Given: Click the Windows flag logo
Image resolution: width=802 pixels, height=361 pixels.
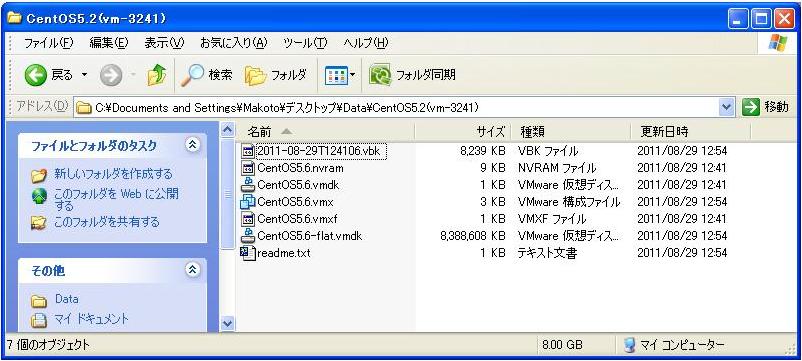Looking at the screenshot, I should tap(777, 43).
